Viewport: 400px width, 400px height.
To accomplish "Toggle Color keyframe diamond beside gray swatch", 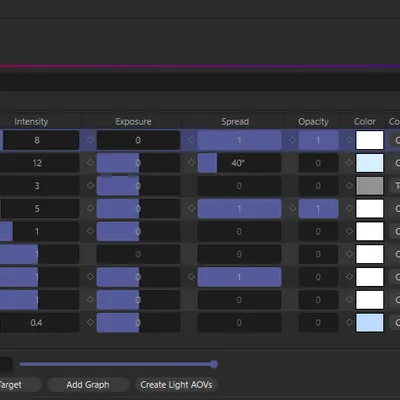I will coord(349,185).
